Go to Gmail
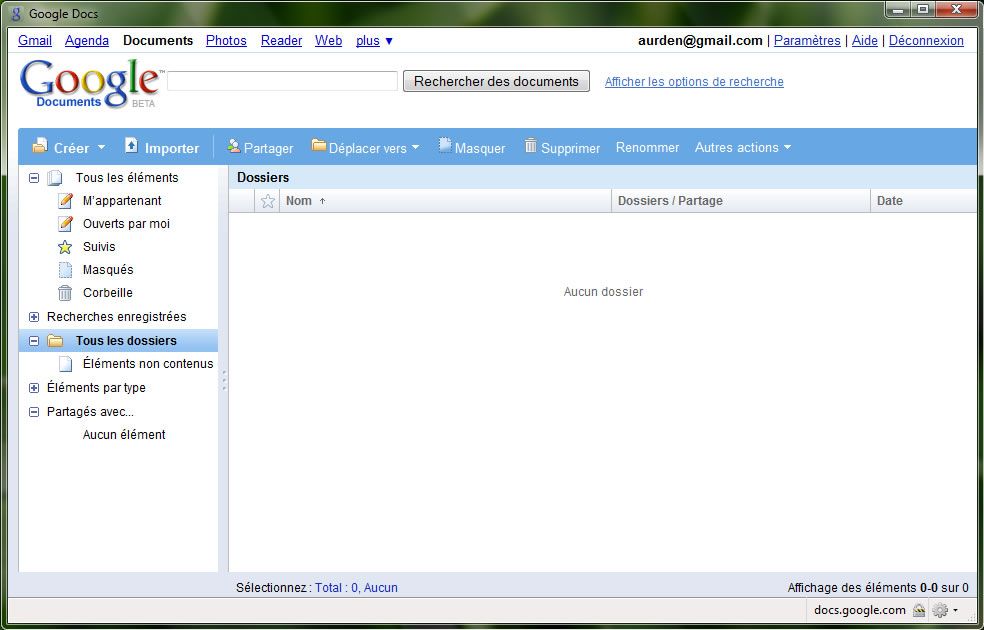Viewport: 984px width, 630px height. coord(35,41)
